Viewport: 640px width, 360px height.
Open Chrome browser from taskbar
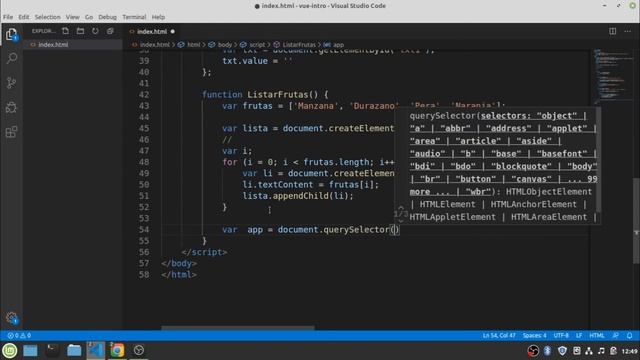point(117,351)
